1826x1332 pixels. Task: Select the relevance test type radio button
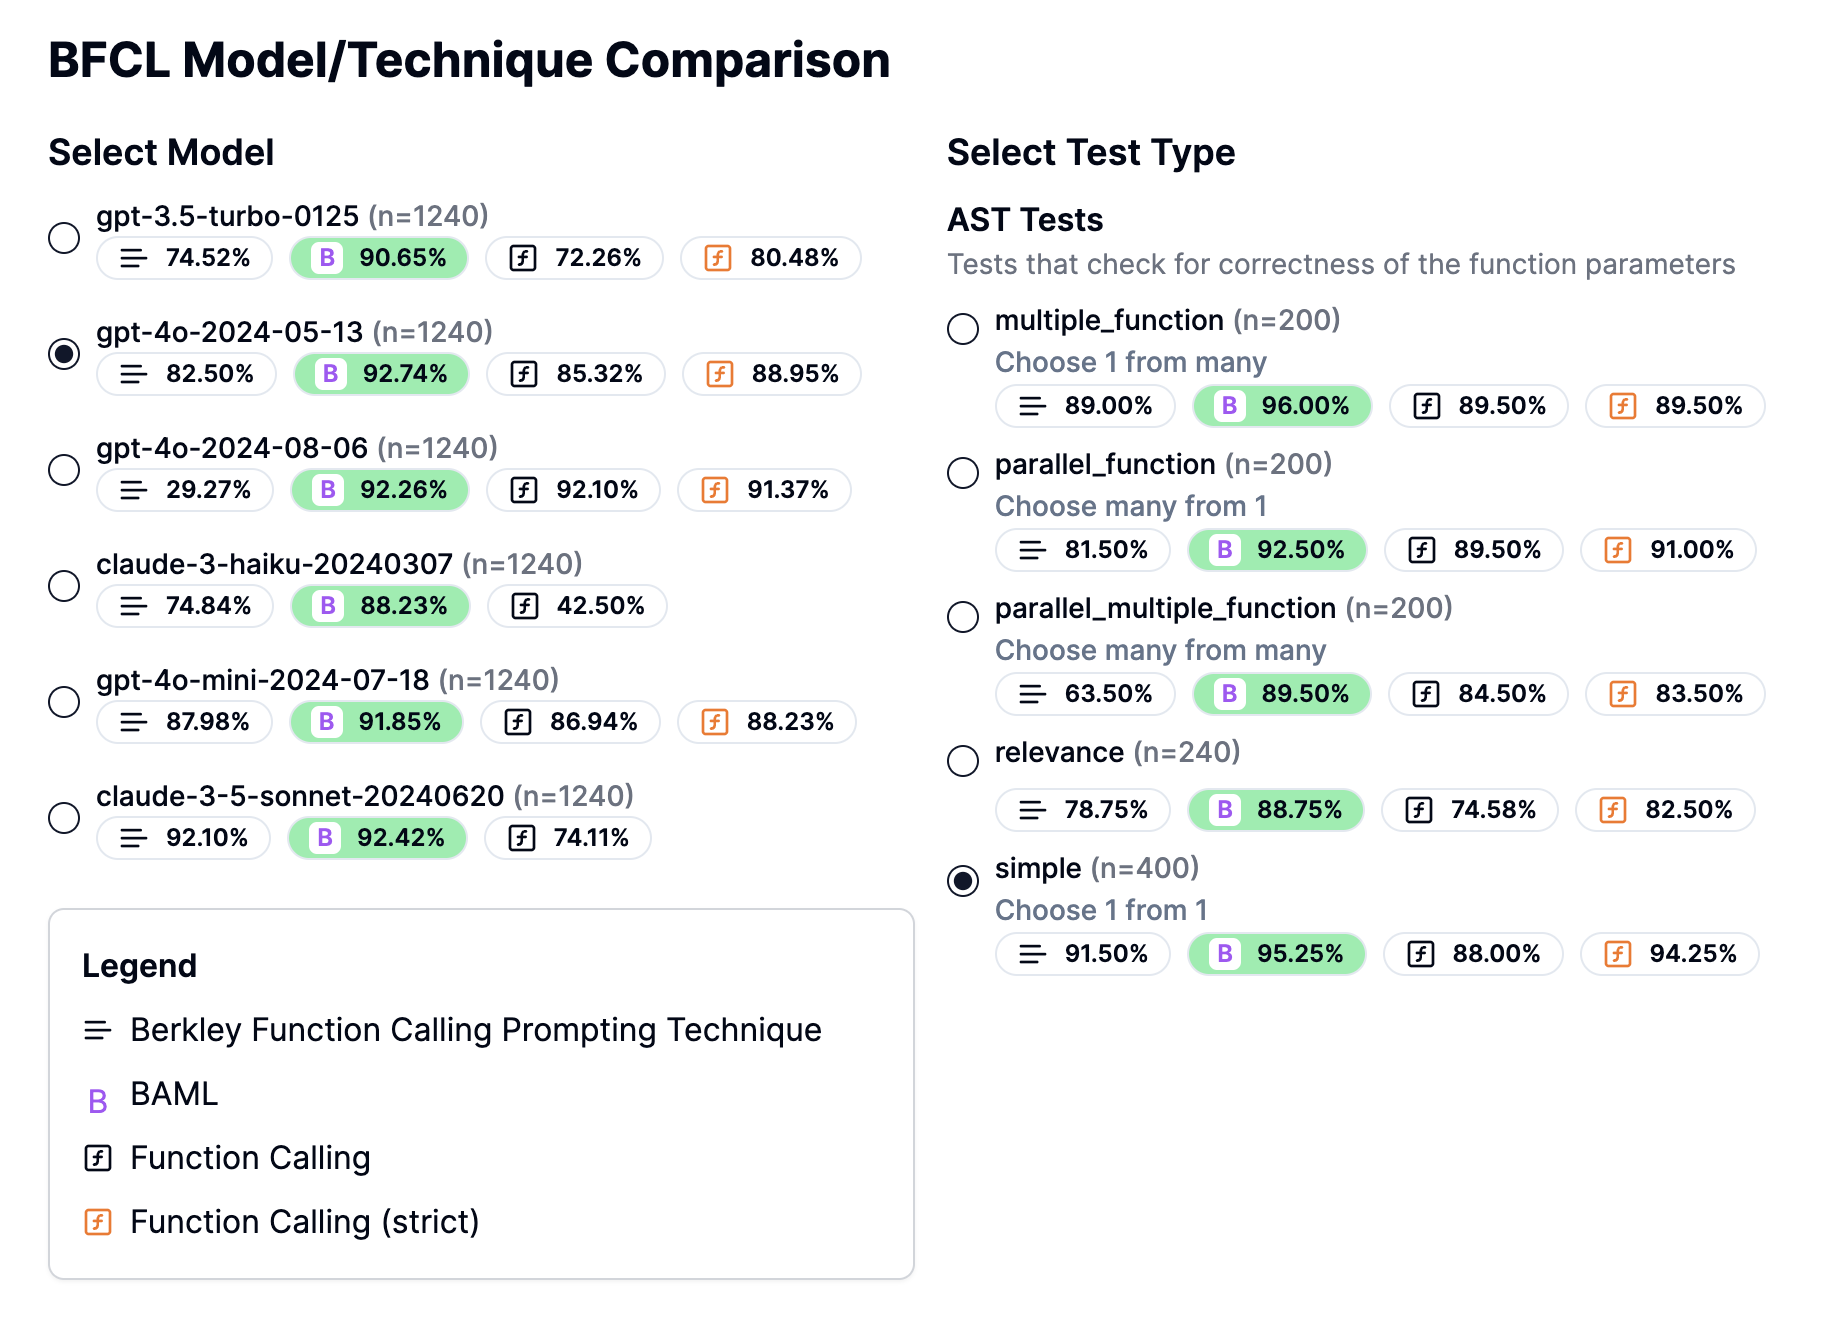pyautogui.click(x=963, y=760)
